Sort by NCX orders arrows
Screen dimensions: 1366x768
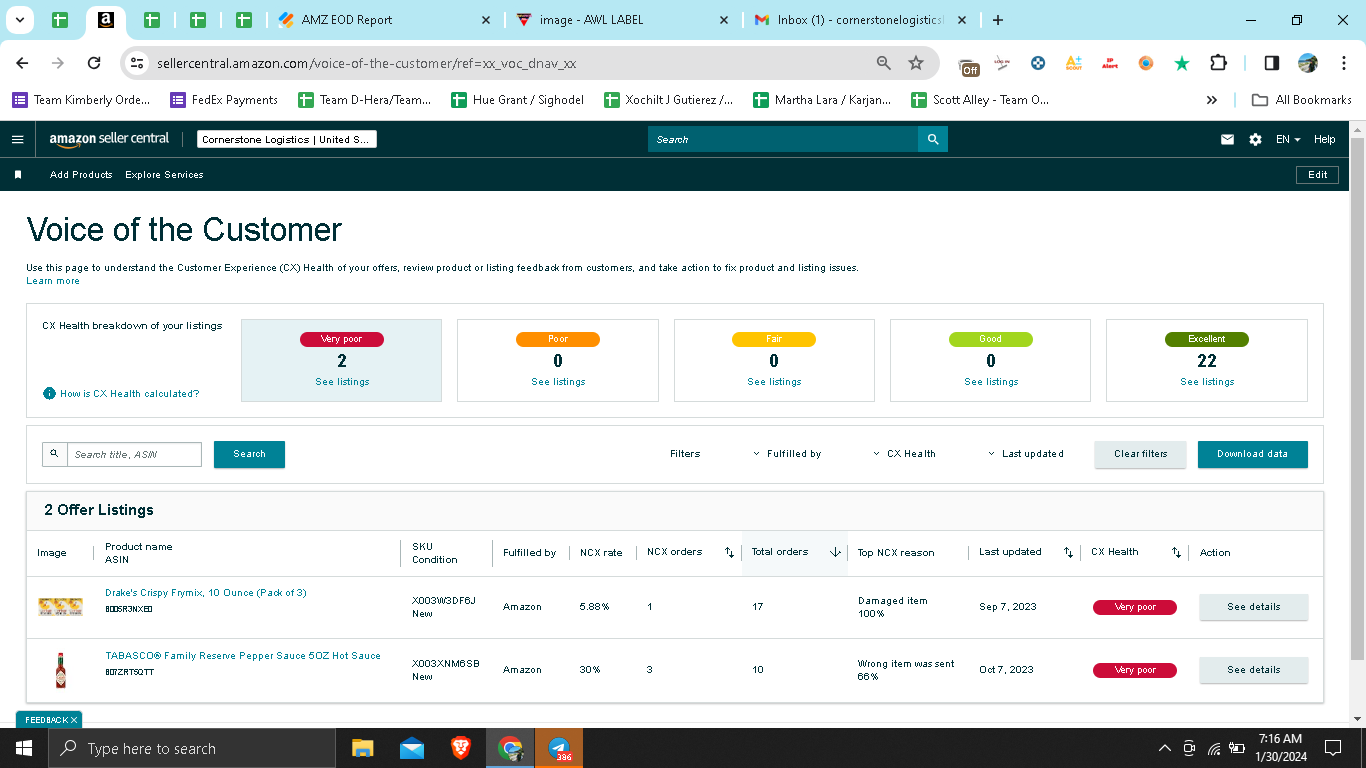(x=729, y=553)
